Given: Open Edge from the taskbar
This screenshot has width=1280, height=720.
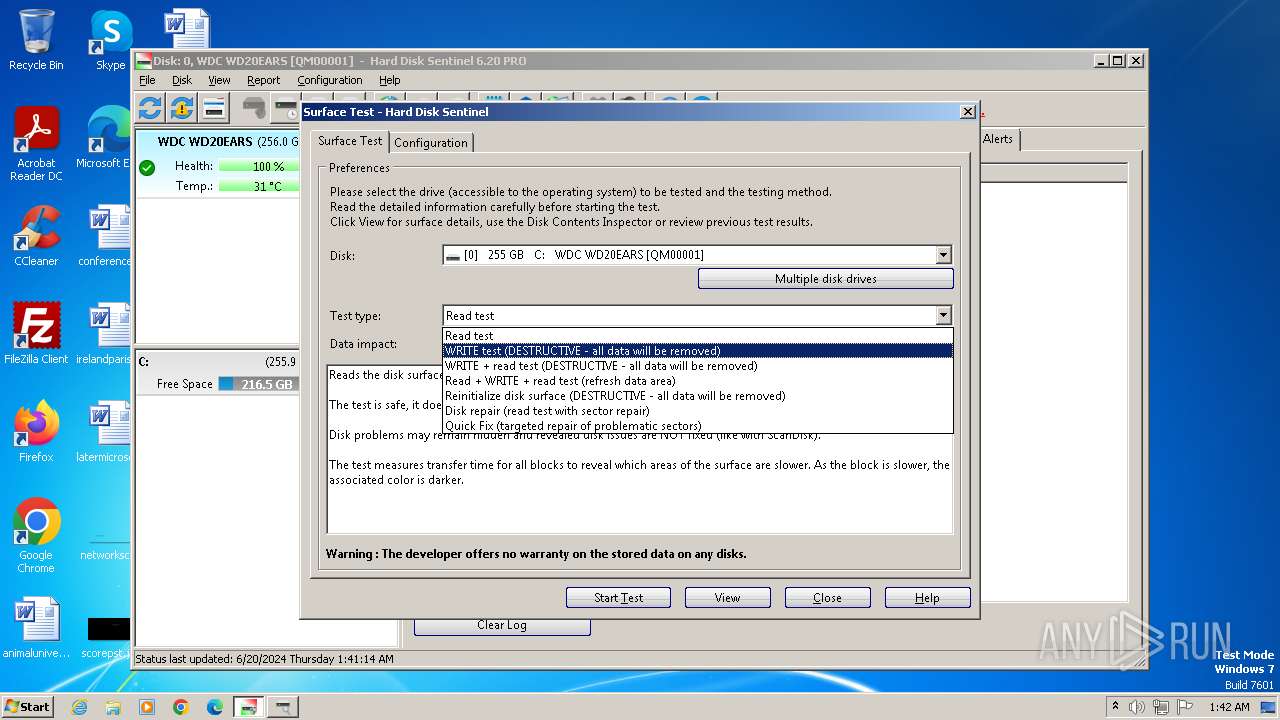Looking at the screenshot, I should pos(215,707).
